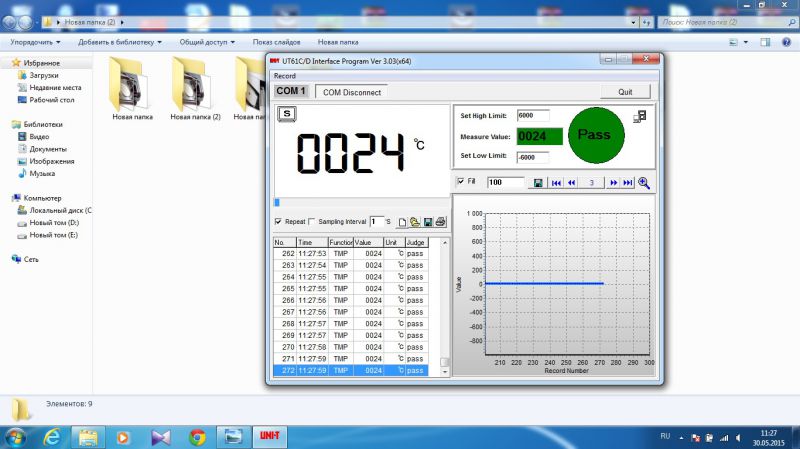
Task: Go to next graph page
Action: (x=614, y=183)
